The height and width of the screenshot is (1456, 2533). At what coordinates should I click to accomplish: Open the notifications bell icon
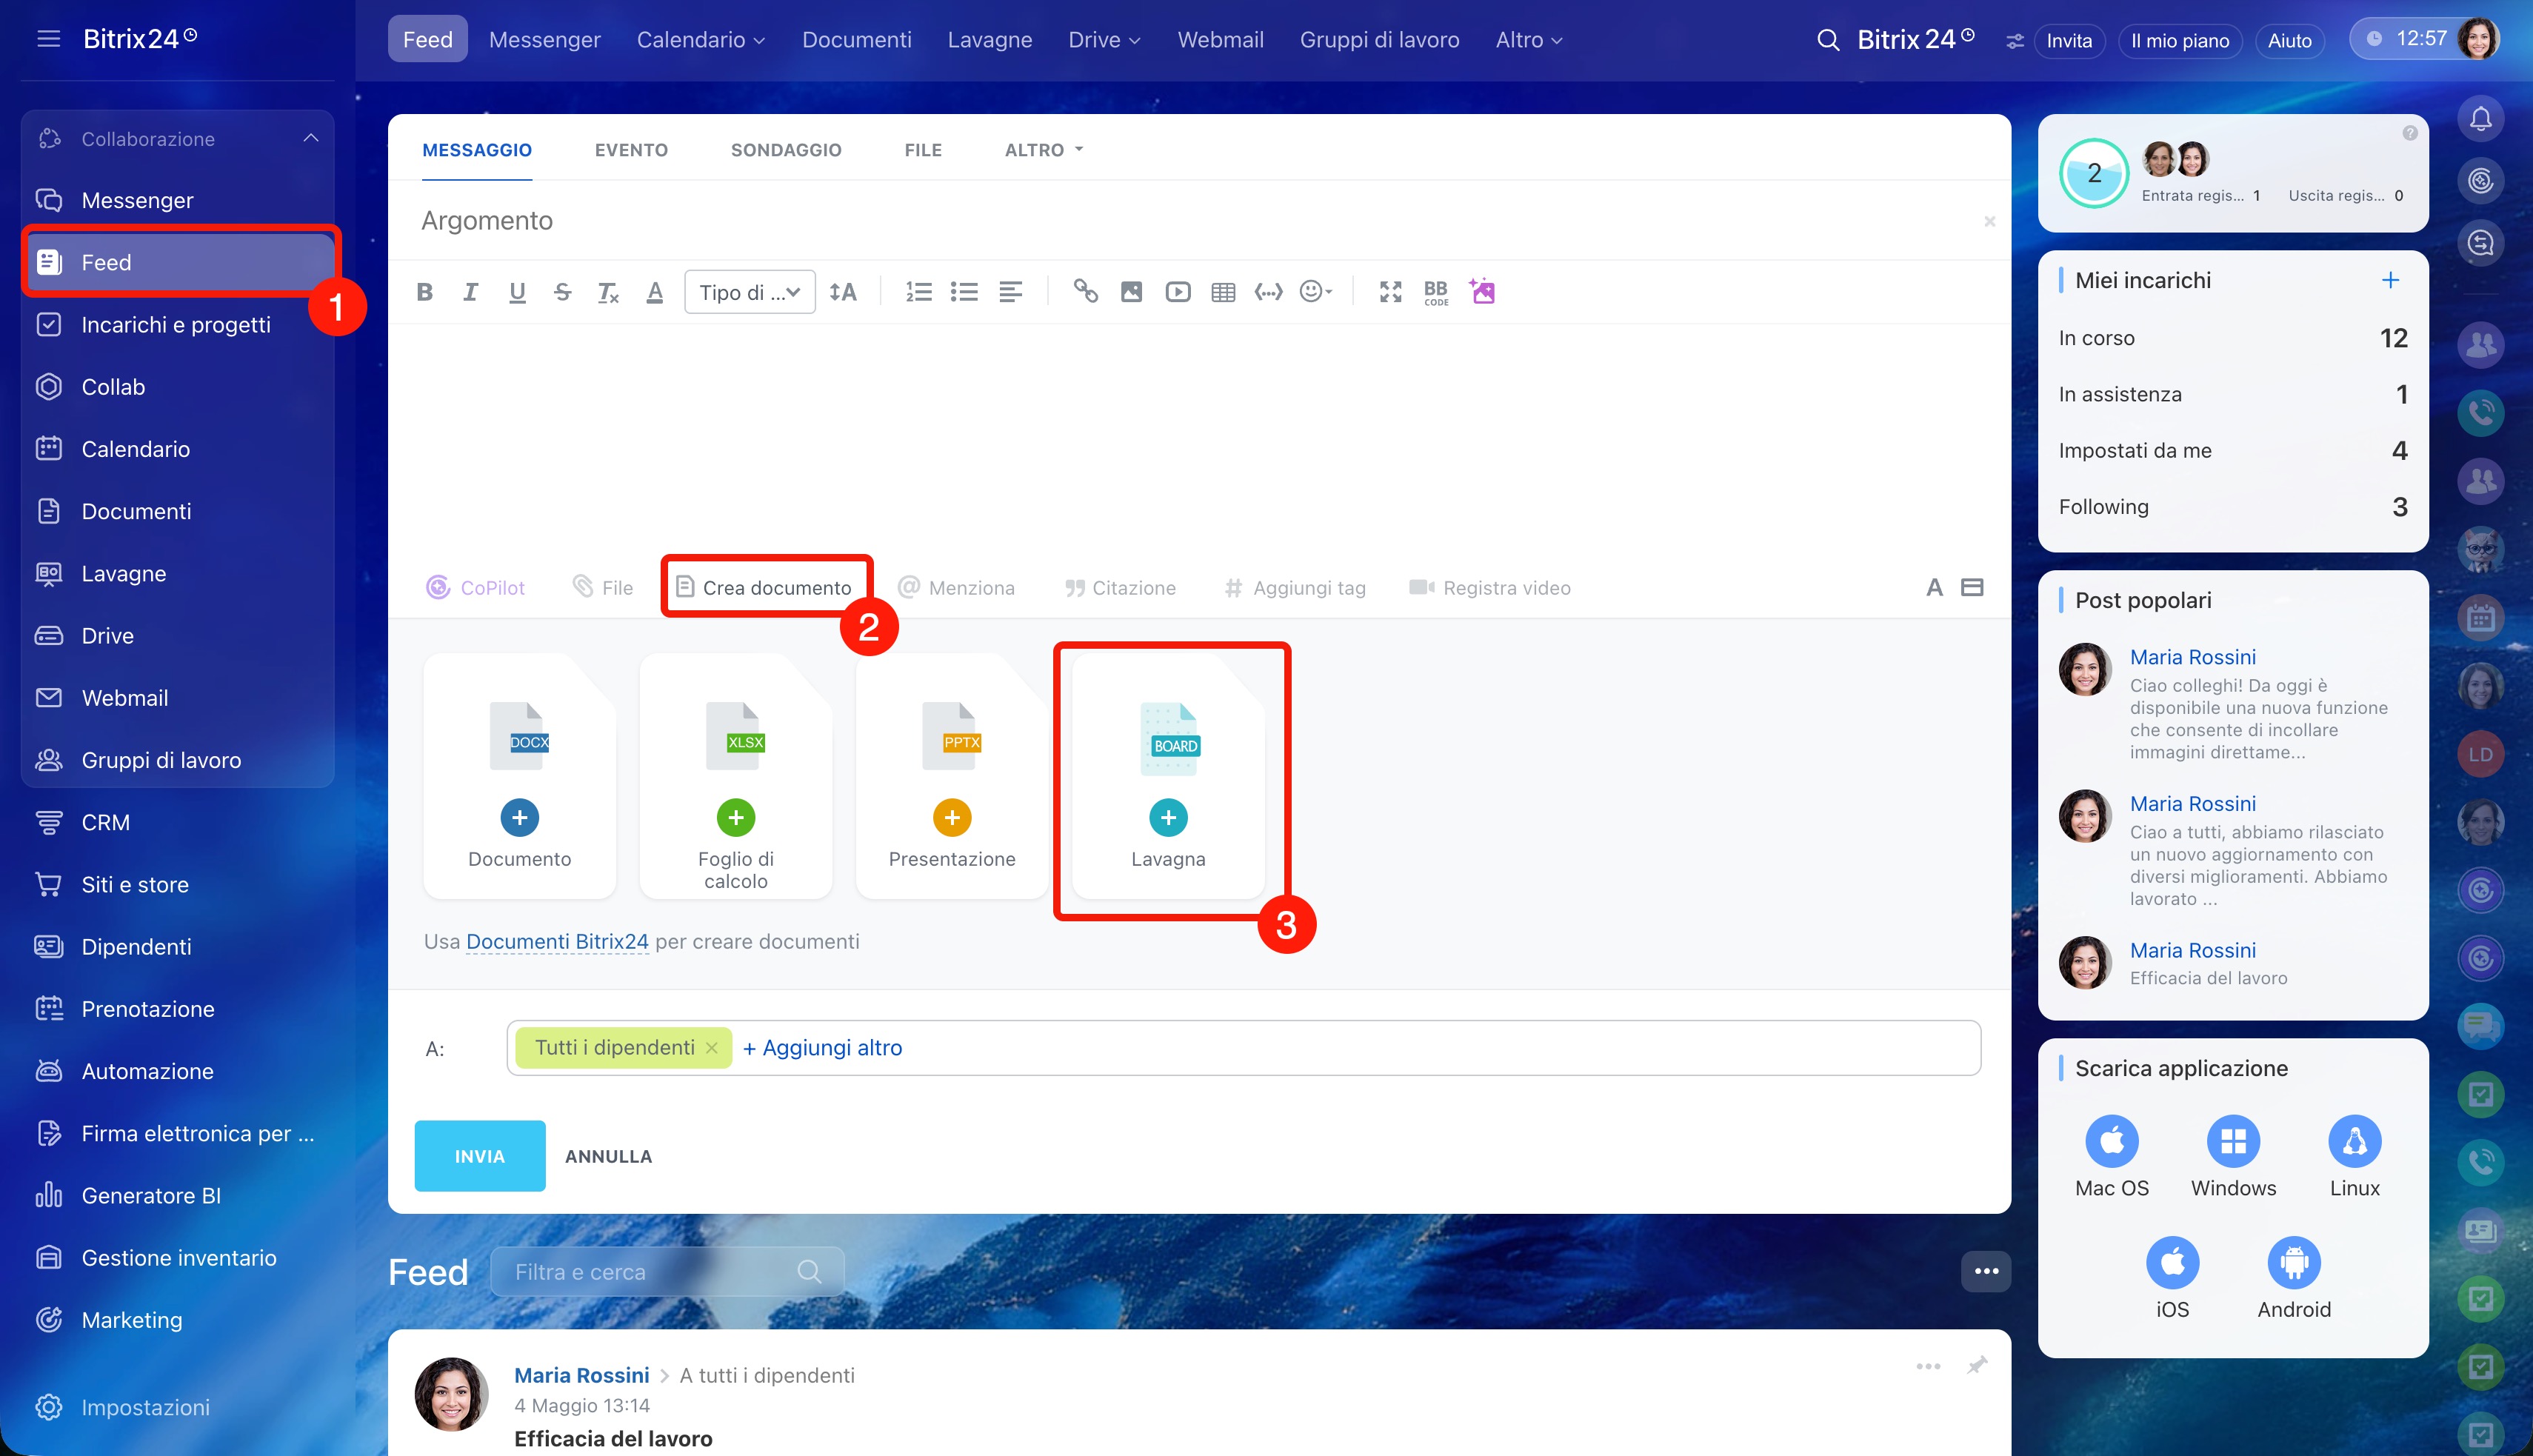(x=2481, y=120)
